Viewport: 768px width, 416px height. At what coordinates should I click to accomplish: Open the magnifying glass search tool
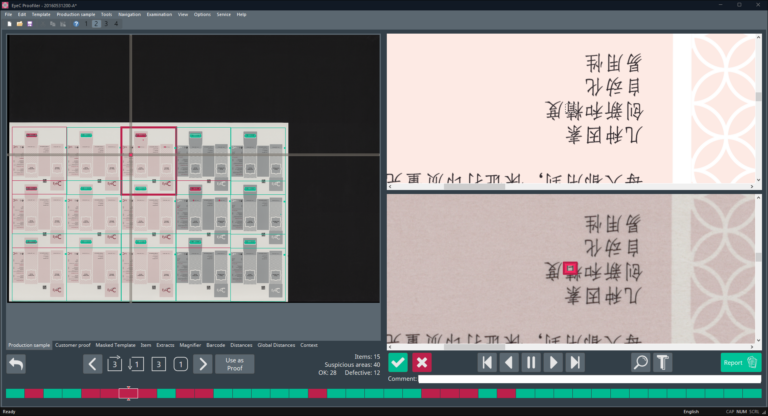(x=641, y=363)
